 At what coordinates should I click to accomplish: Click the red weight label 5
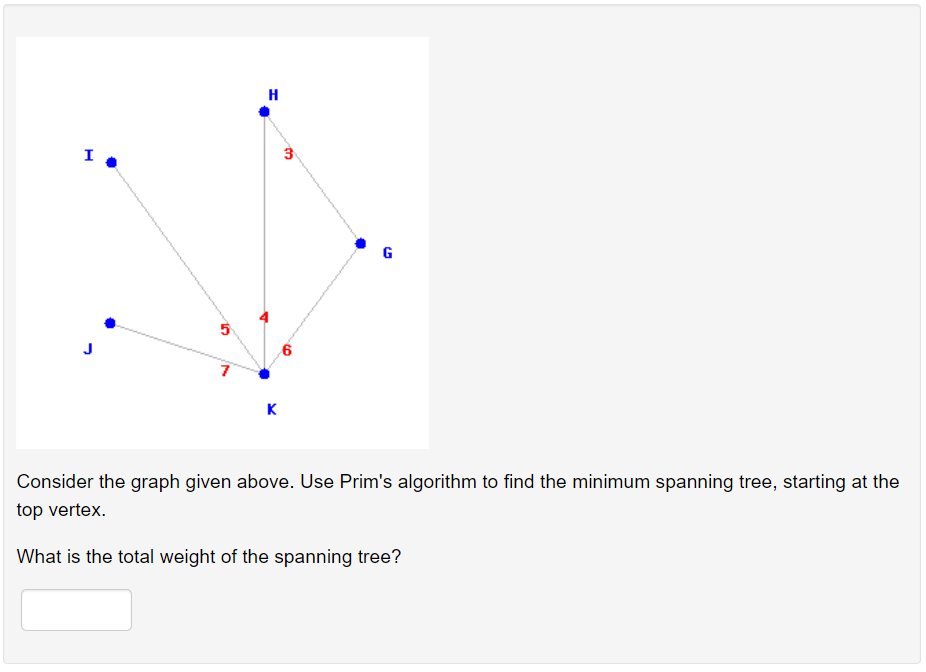[223, 329]
